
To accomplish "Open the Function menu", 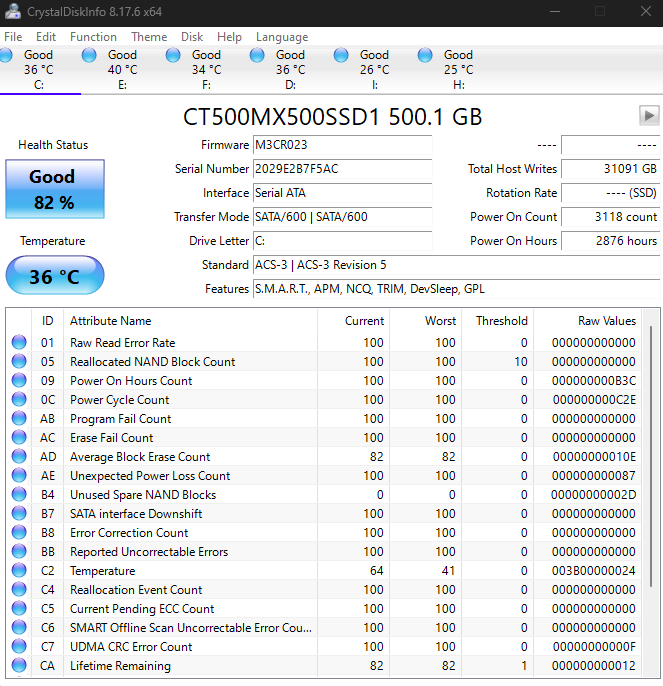I will coord(93,37).
